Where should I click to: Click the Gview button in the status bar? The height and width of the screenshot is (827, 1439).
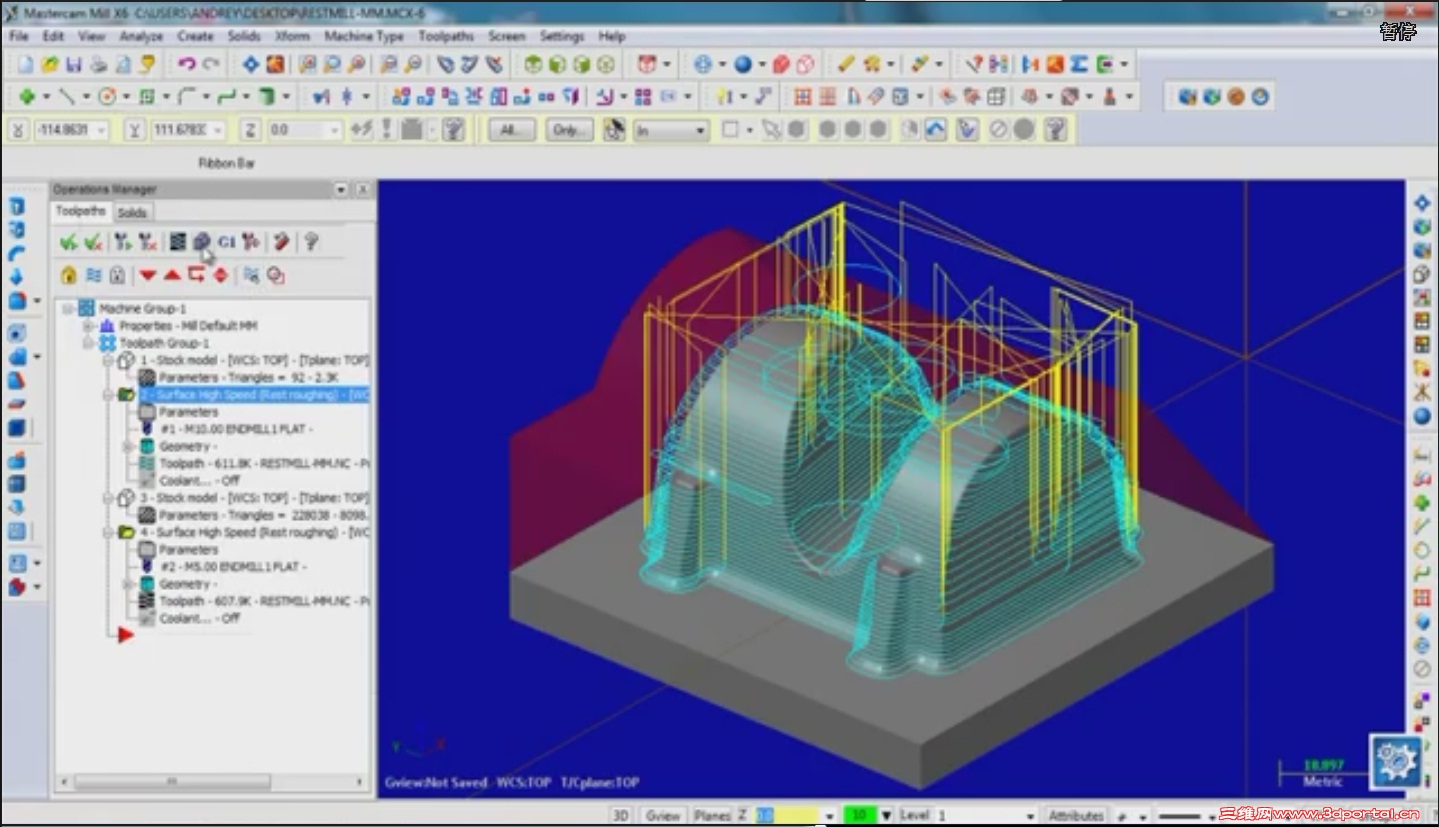[663, 815]
